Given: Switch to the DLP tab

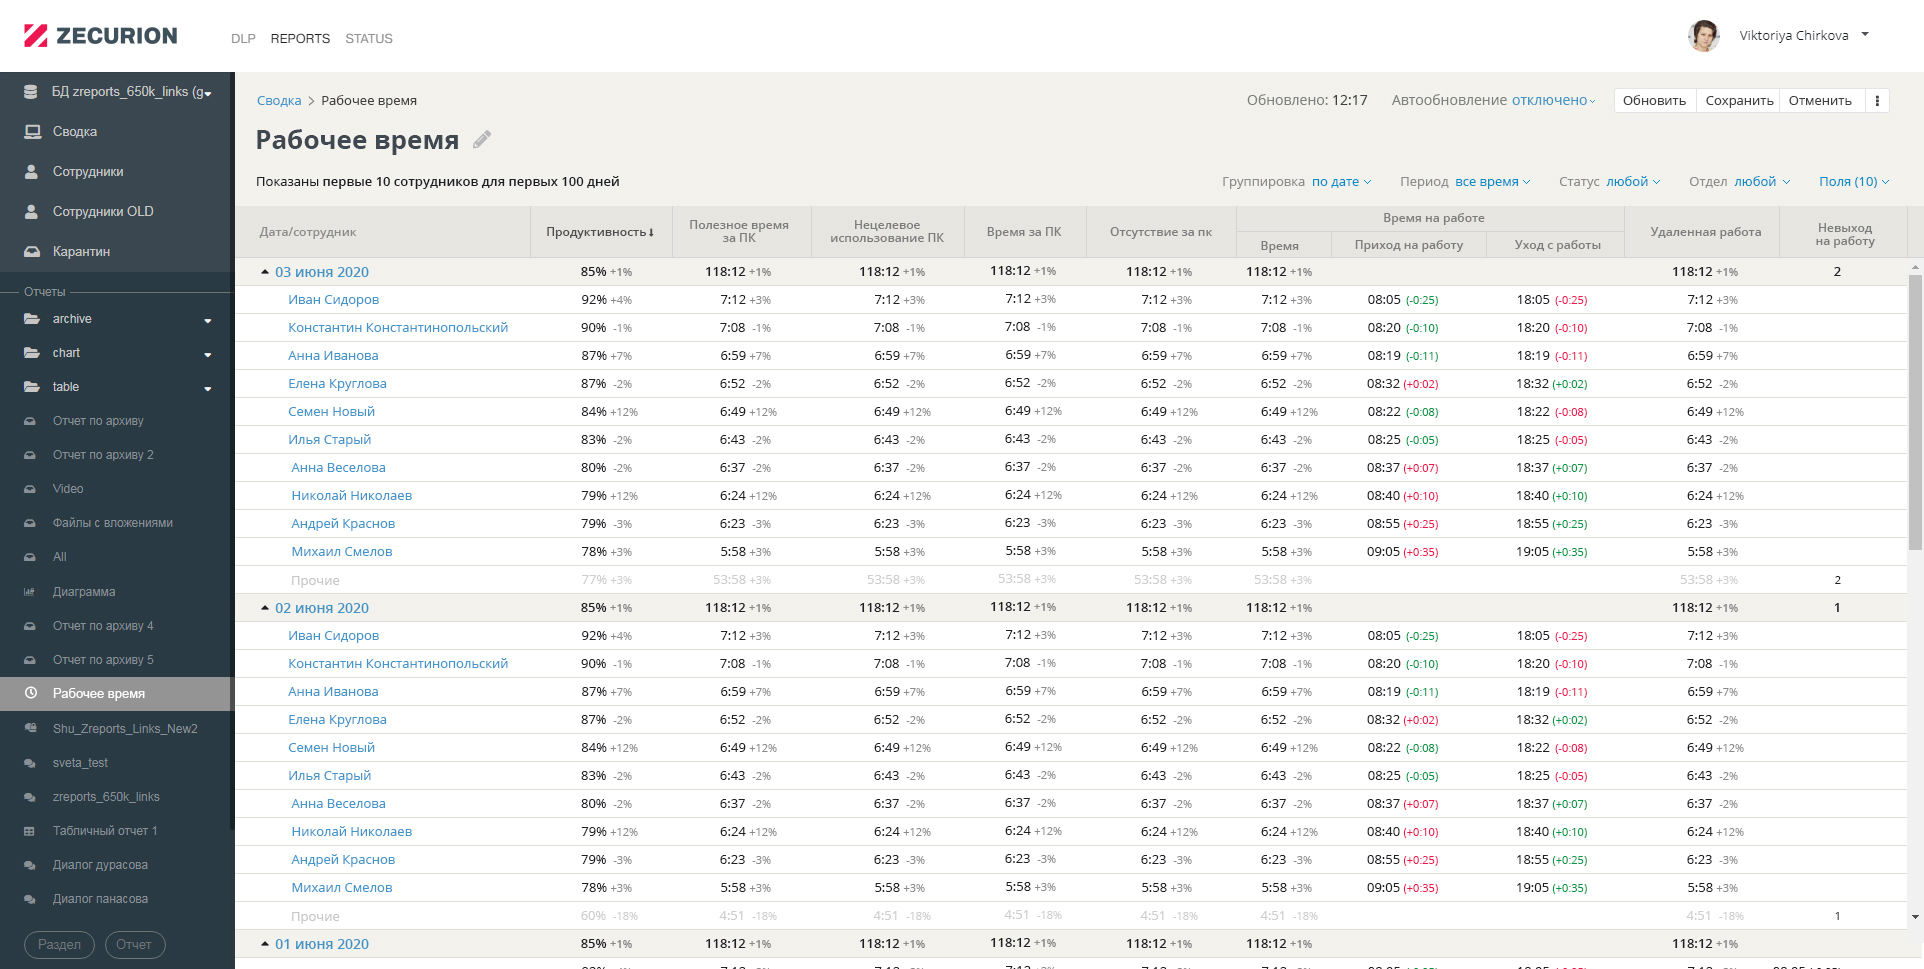Looking at the screenshot, I should click(x=243, y=39).
